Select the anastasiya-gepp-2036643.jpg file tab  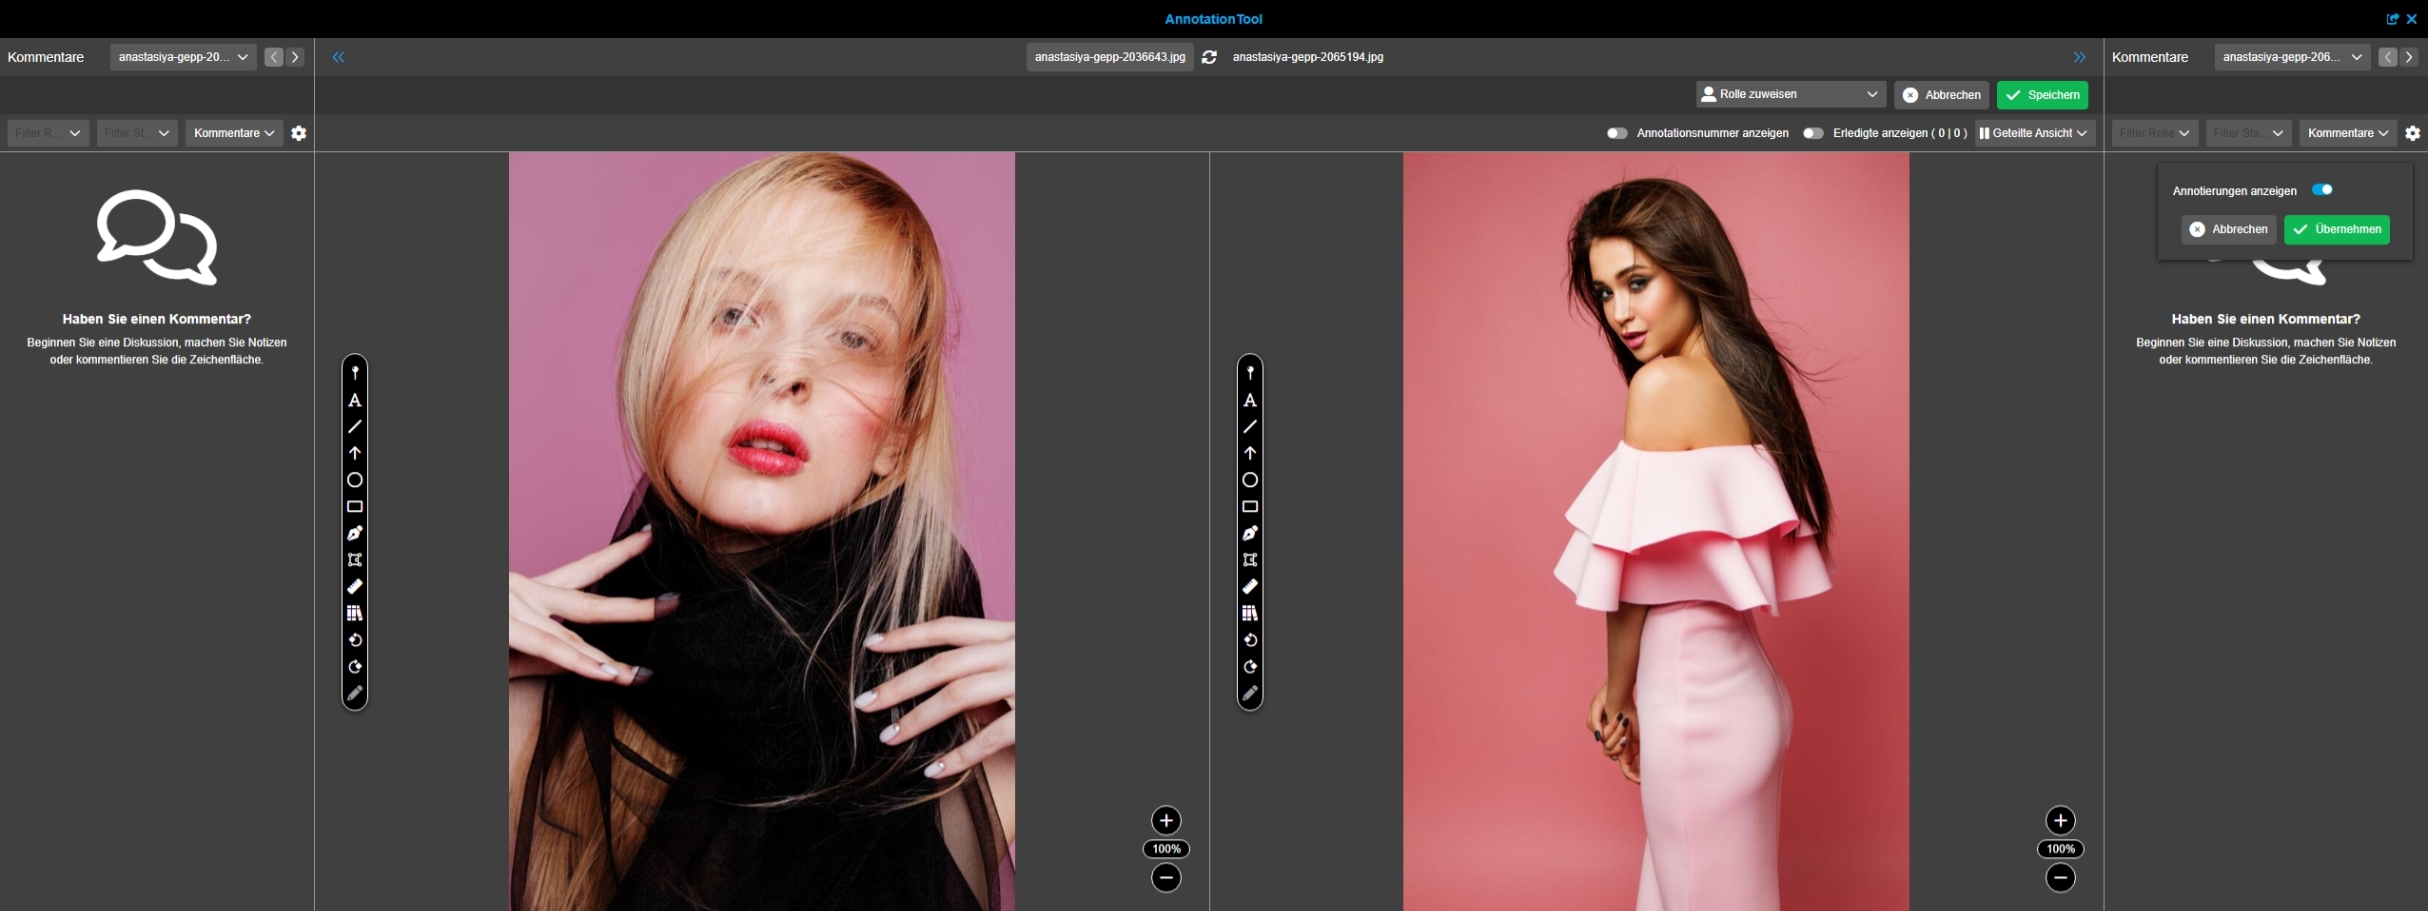(1109, 57)
